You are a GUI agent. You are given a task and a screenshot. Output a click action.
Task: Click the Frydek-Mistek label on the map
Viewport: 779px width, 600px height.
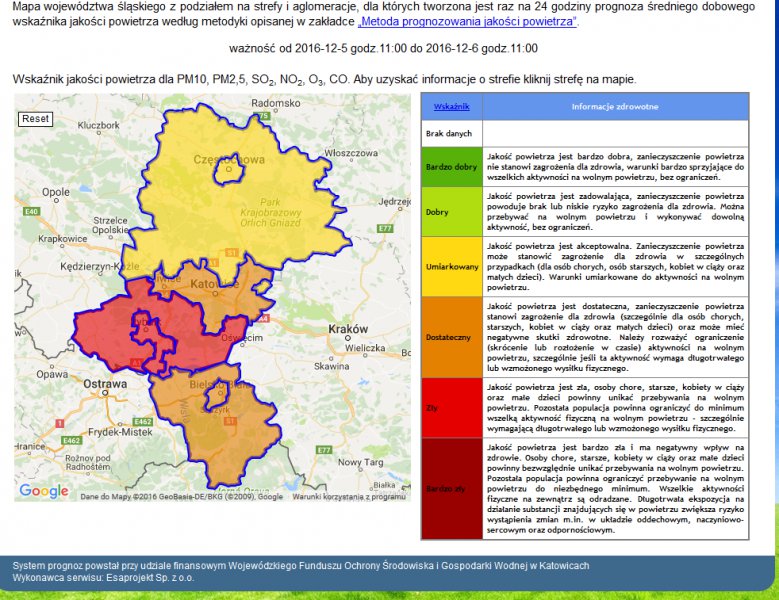[x=120, y=432]
